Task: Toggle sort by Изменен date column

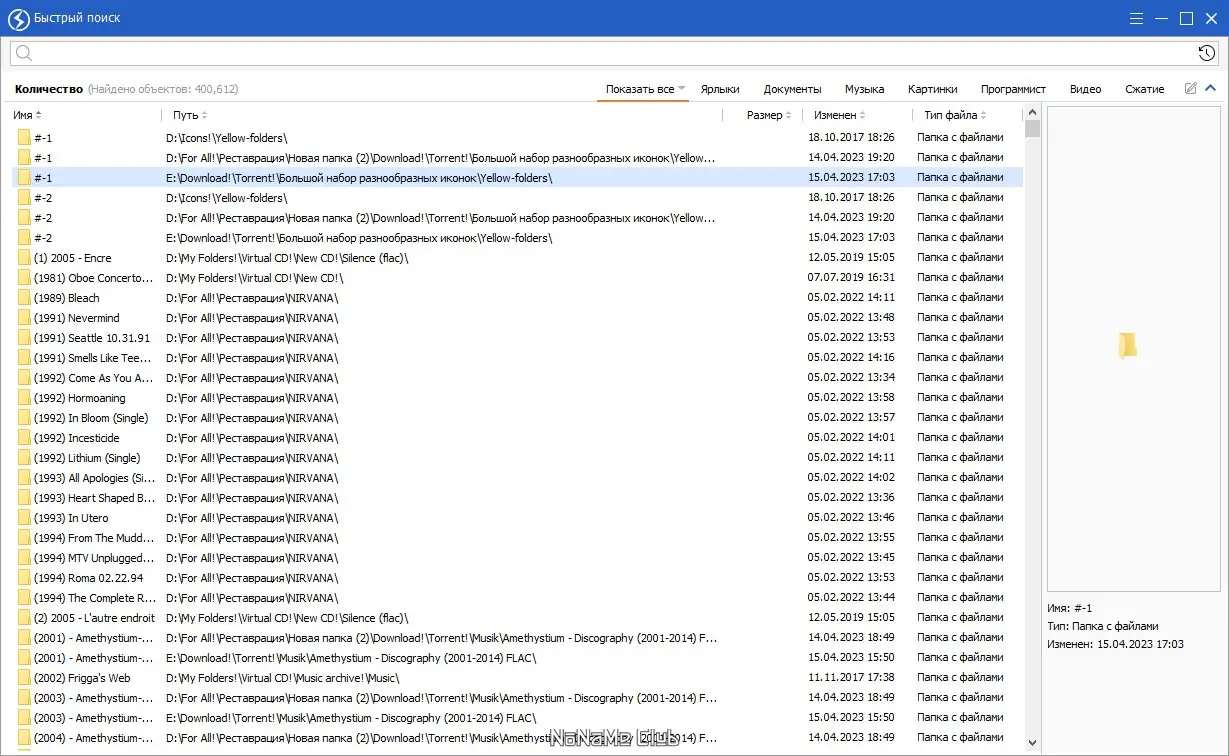Action: click(862, 116)
